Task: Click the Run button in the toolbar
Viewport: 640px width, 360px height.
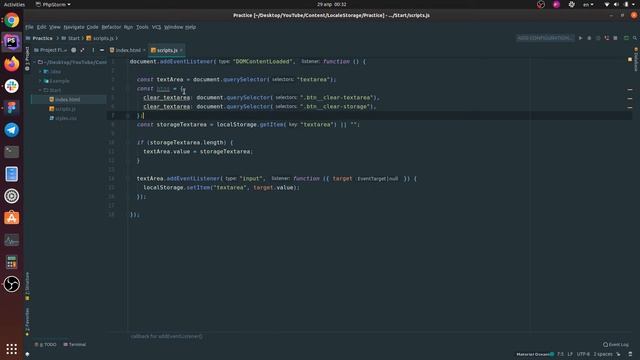Action: pyautogui.click(x=580, y=38)
